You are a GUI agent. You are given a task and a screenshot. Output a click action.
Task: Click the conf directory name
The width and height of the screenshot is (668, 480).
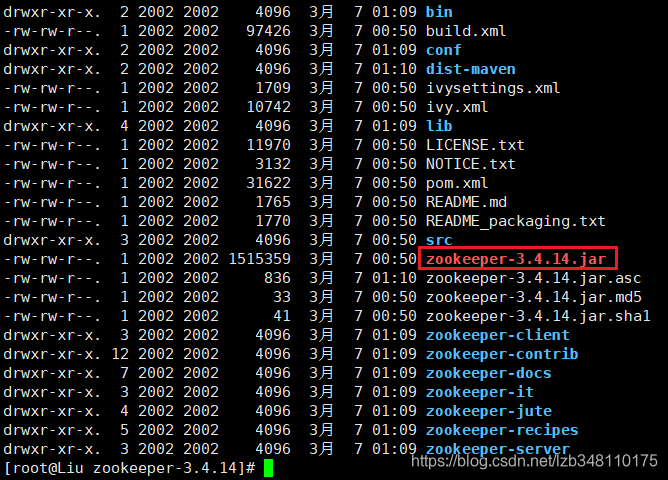pyautogui.click(x=443, y=50)
